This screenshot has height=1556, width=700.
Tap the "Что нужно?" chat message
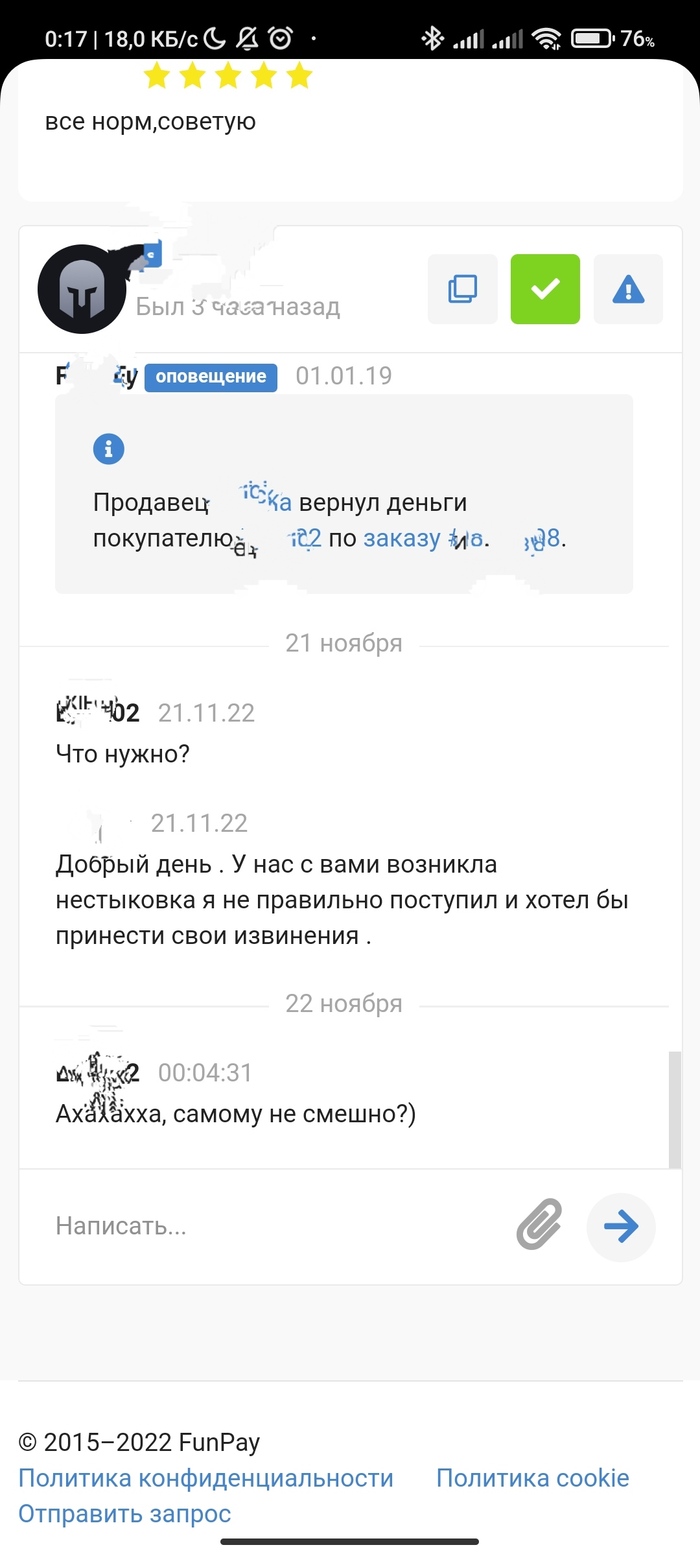(123, 754)
